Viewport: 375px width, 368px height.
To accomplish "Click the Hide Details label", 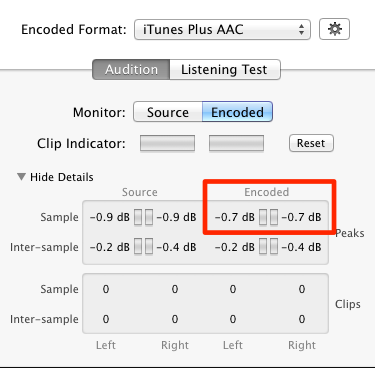I will coord(62,177).
